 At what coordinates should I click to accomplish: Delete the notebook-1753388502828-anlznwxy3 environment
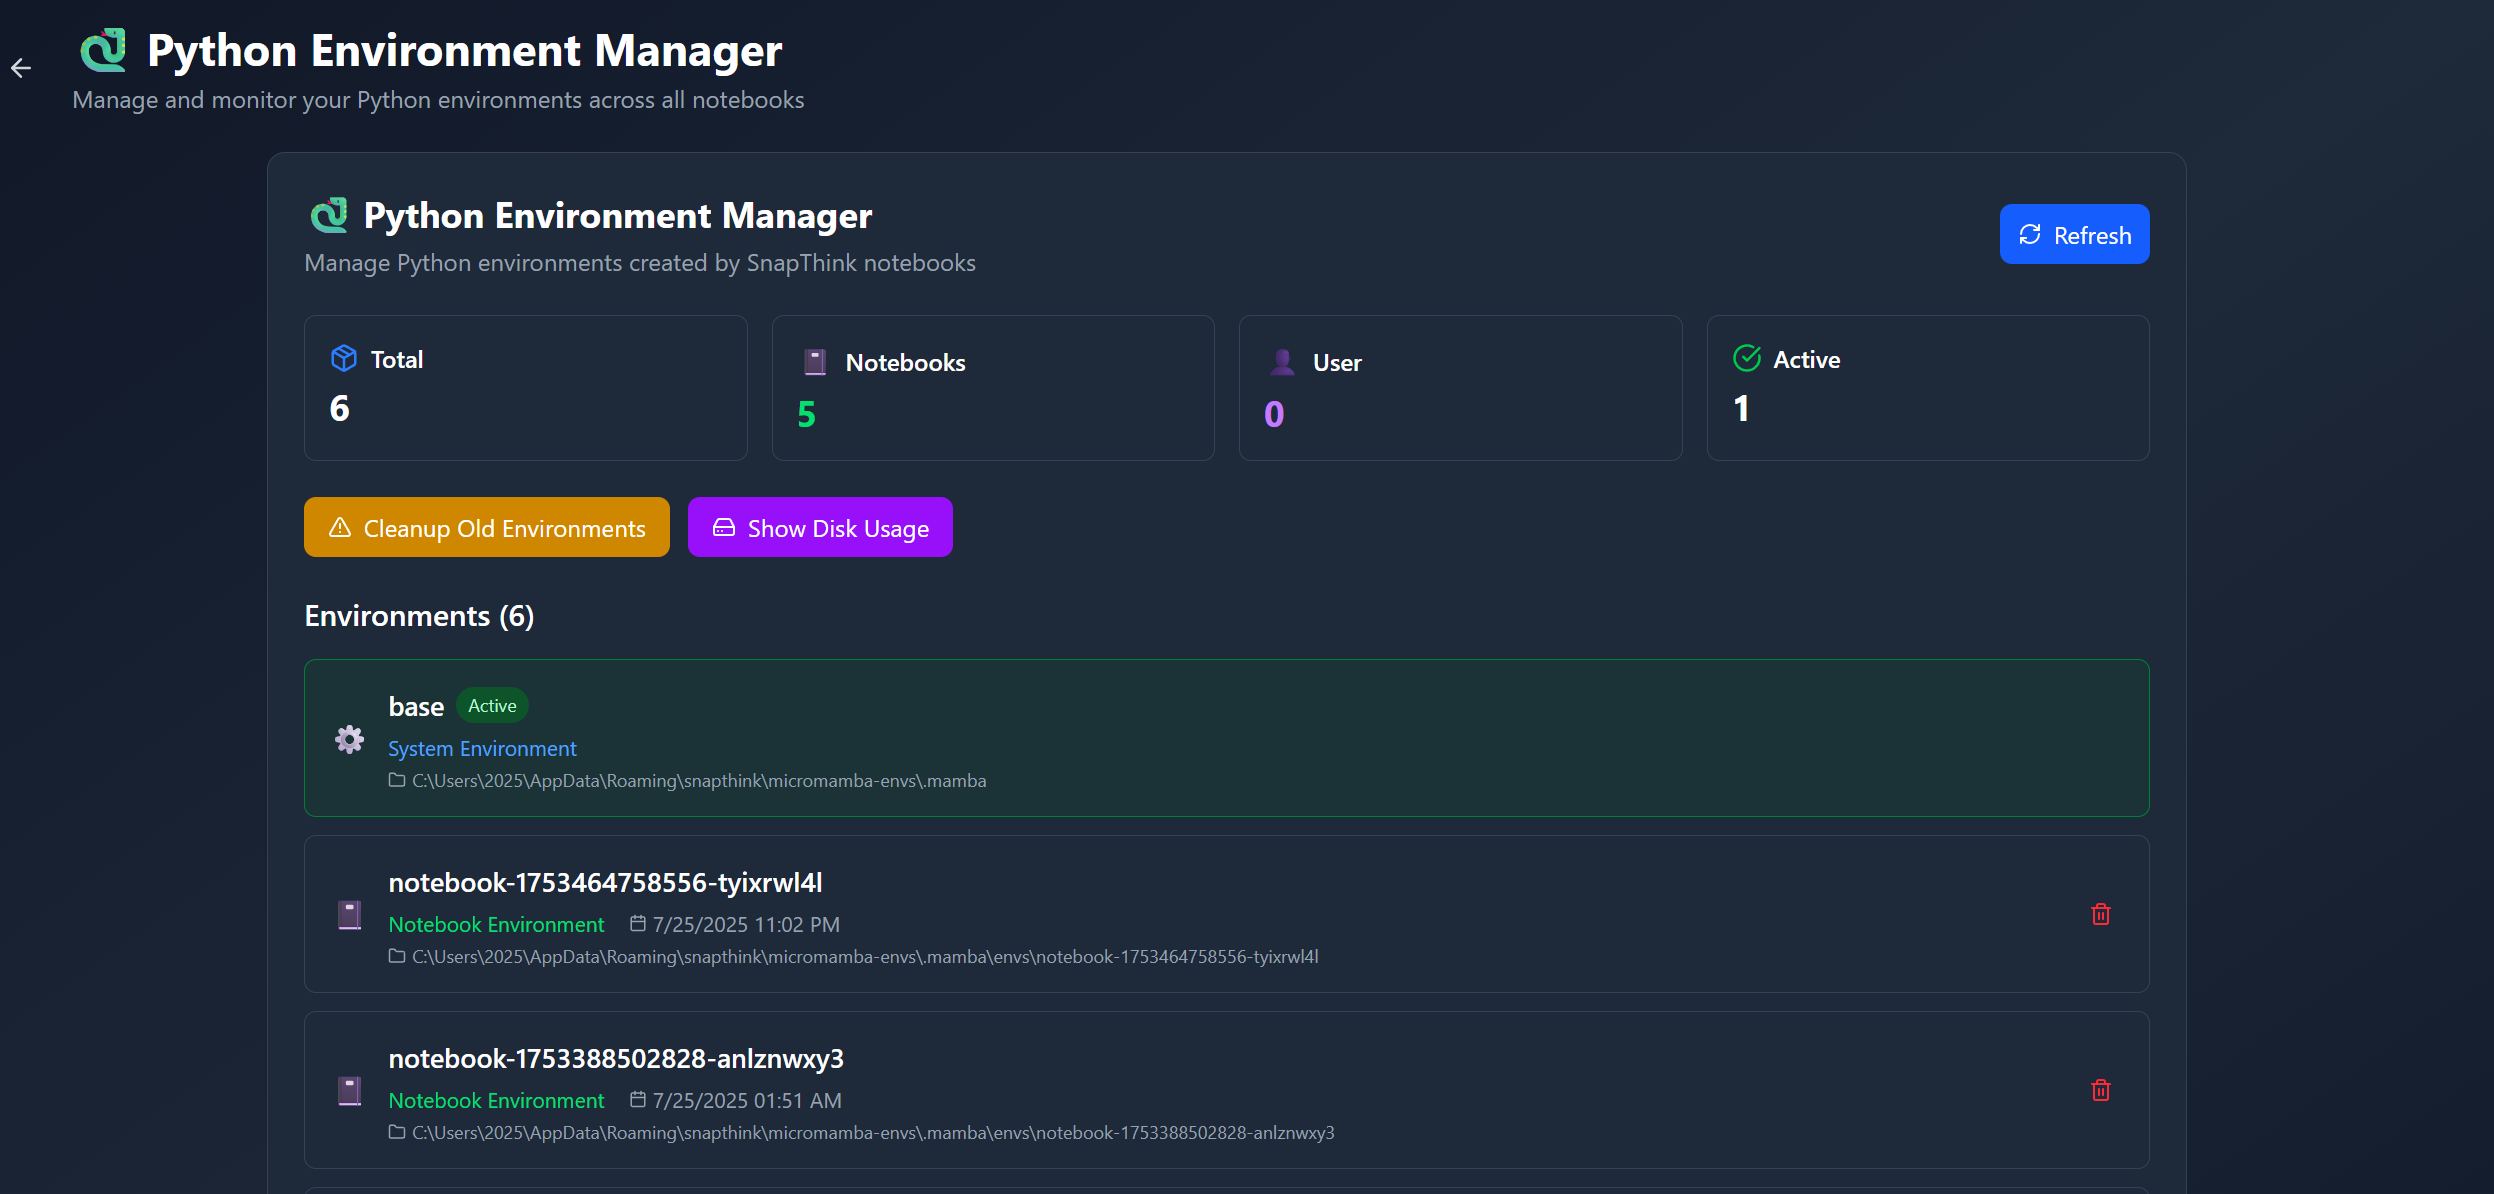2100,1090
